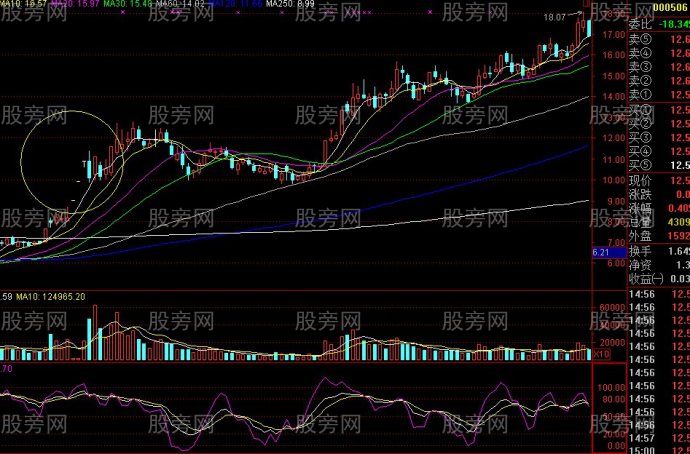Click the 17.00 price axis label
Image resolution: width=690 pixels, height=454 pixels.
pyautogui.click(x=614, y=34)
